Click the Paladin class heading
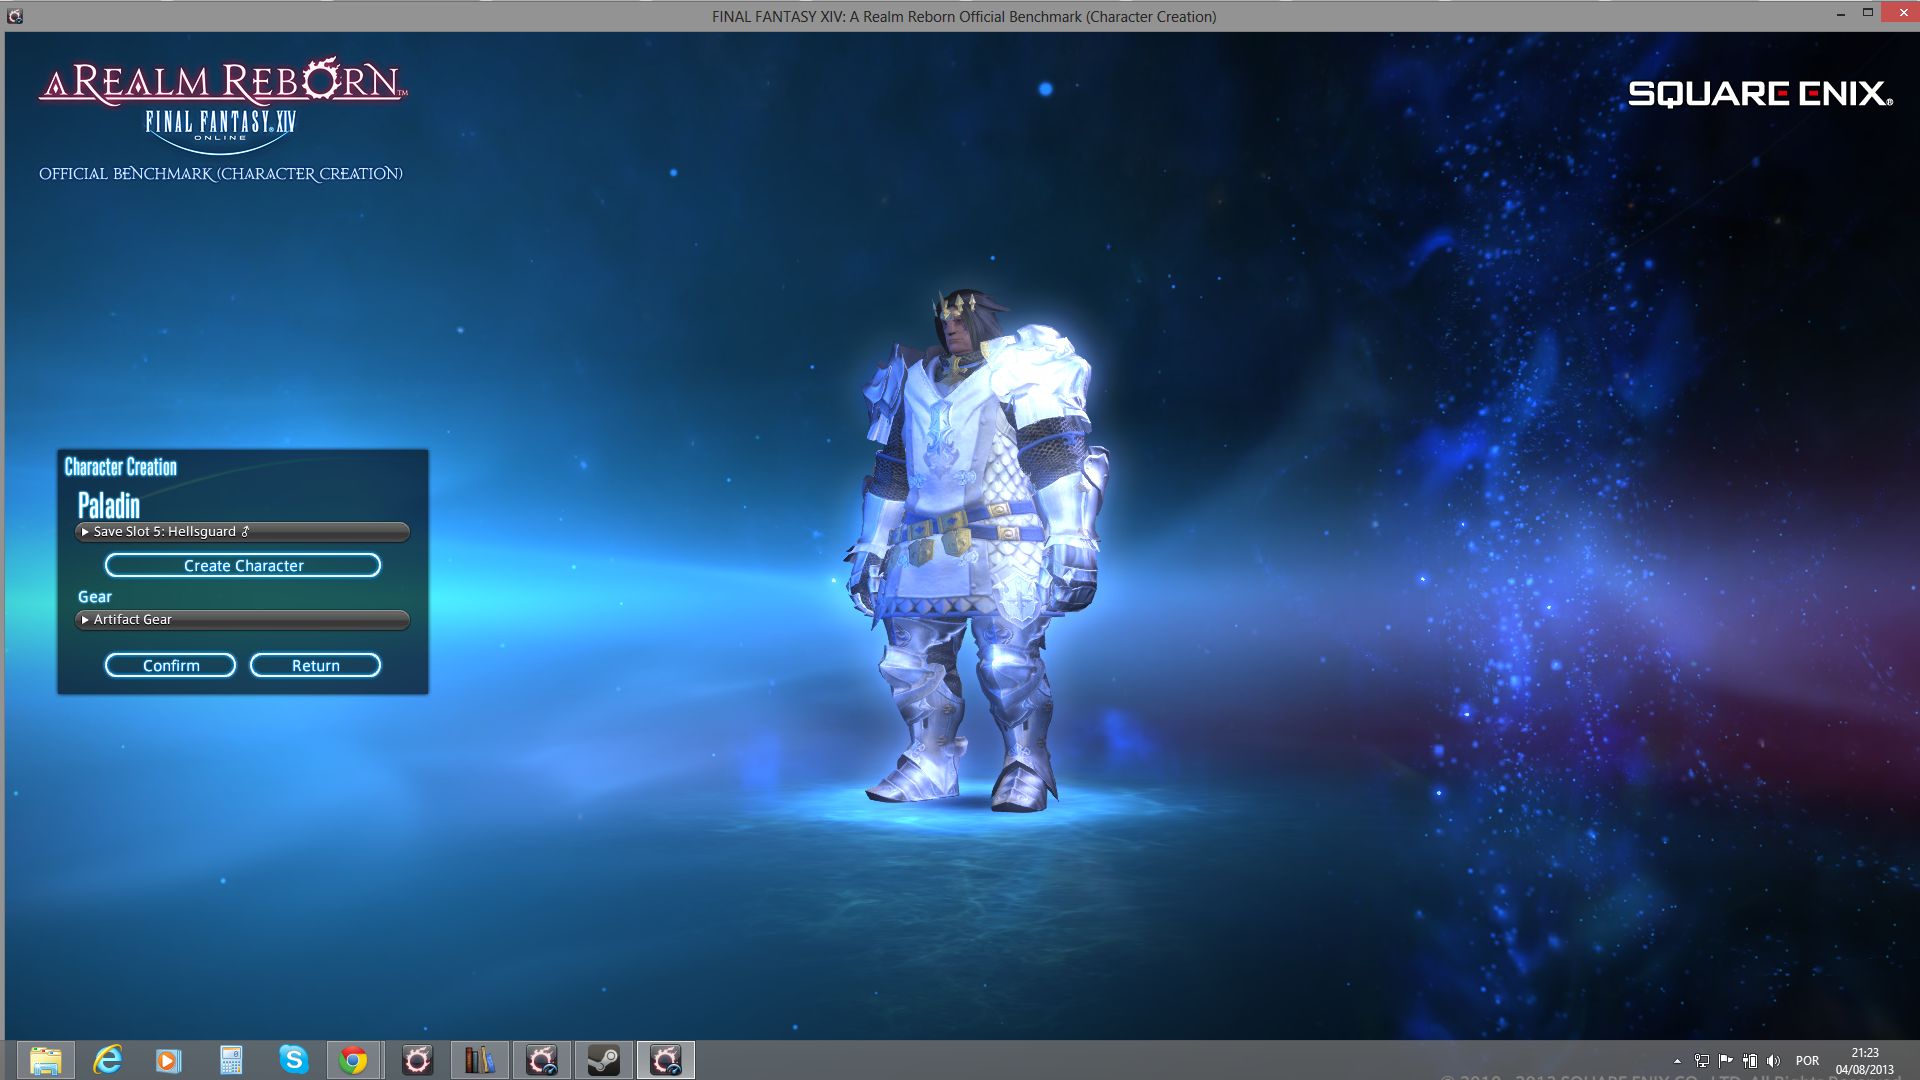This screenshot has width=1920, height=1080. pyautogui.click(x=109, y=505)
